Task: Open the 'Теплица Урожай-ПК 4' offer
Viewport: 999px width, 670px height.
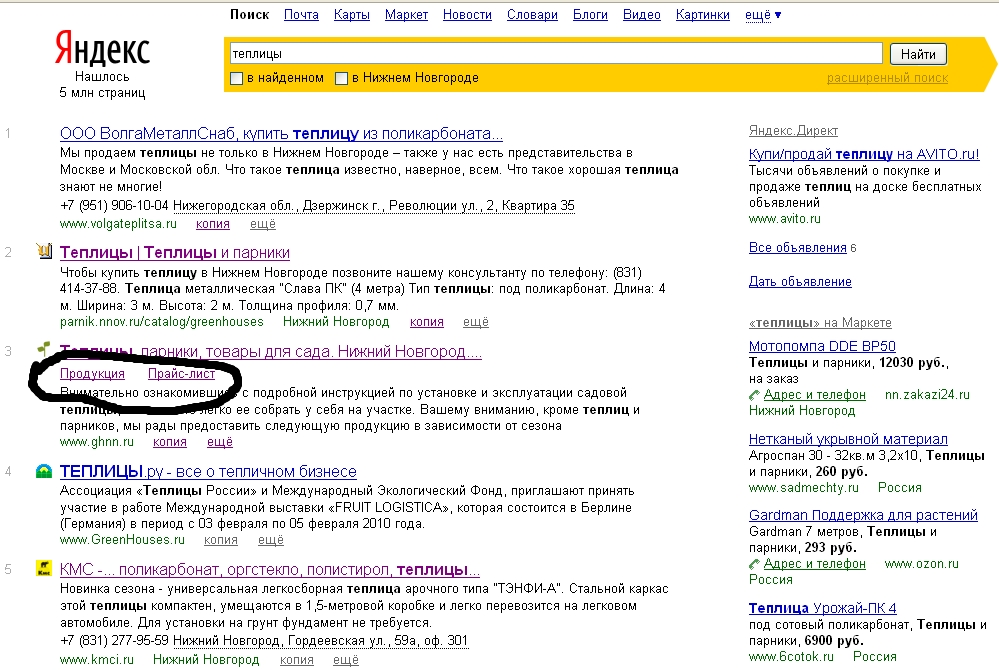Action: tap(823, 608)
